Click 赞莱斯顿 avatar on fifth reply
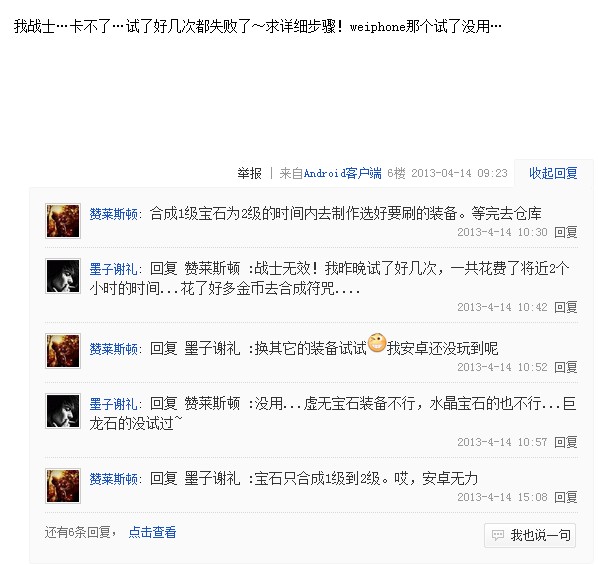Screen dimensions: 598x565 coord(63,486)
